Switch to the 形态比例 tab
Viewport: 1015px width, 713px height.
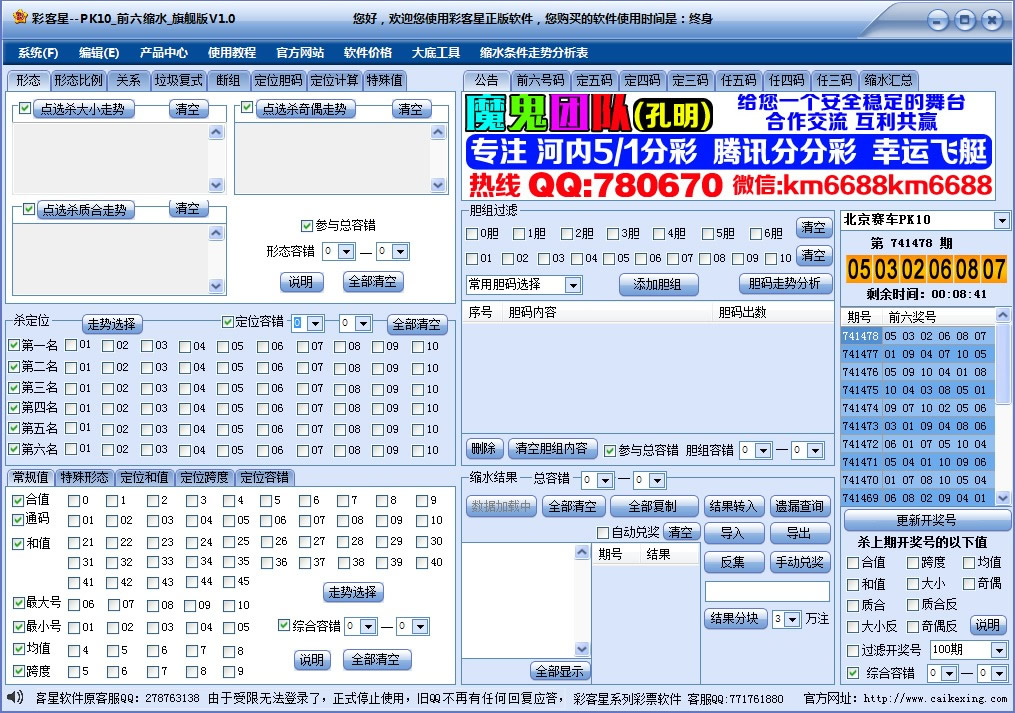(x=79, y=80)
